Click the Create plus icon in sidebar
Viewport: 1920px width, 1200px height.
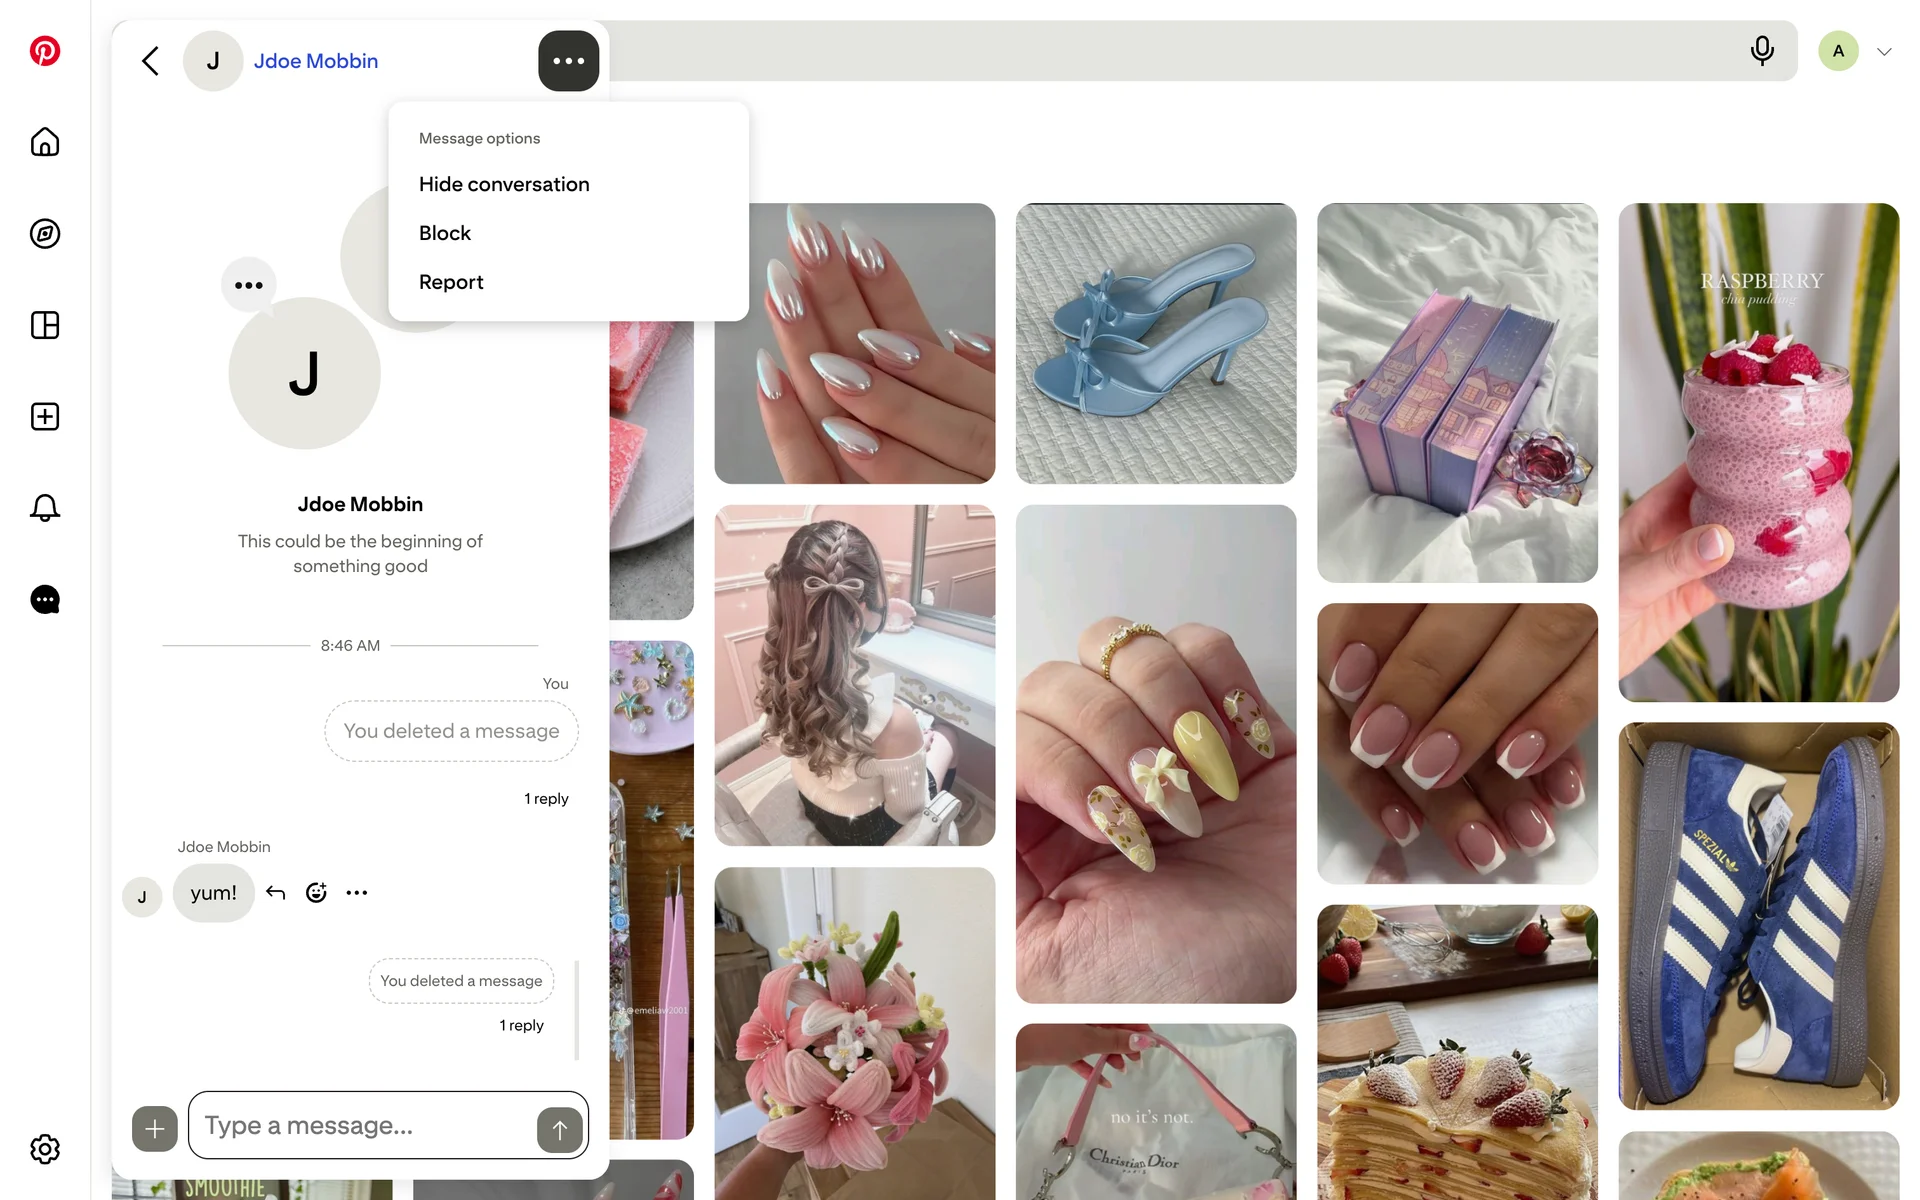[45, 417]
